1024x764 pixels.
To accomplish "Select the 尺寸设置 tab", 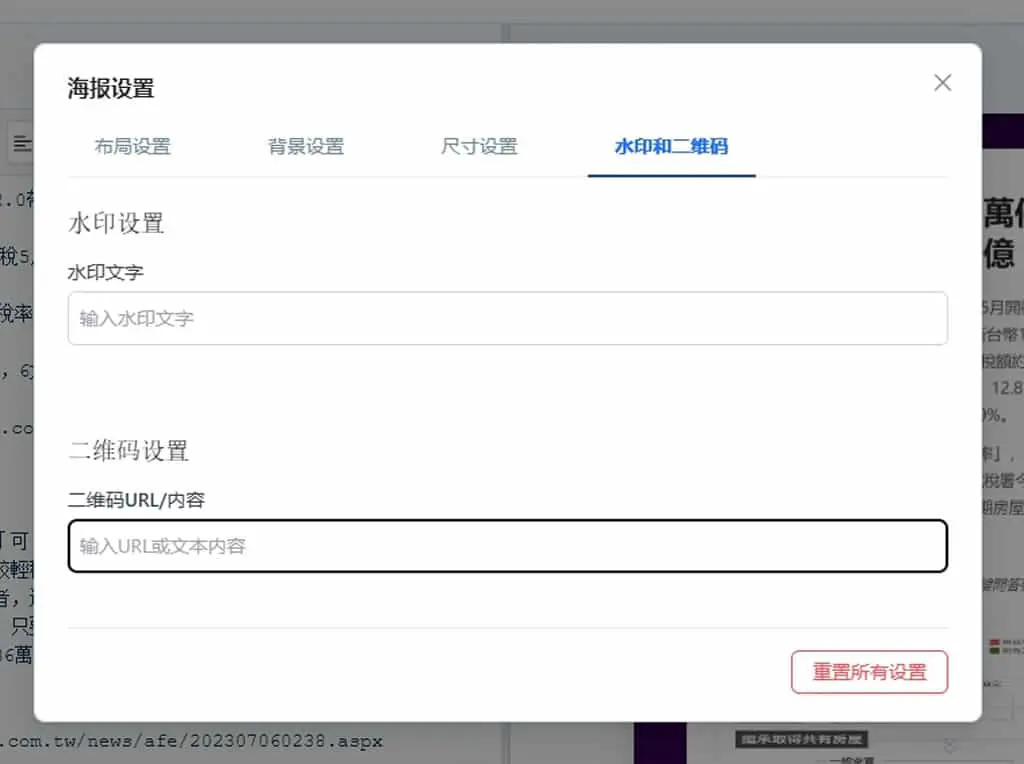I will (479, 146).
